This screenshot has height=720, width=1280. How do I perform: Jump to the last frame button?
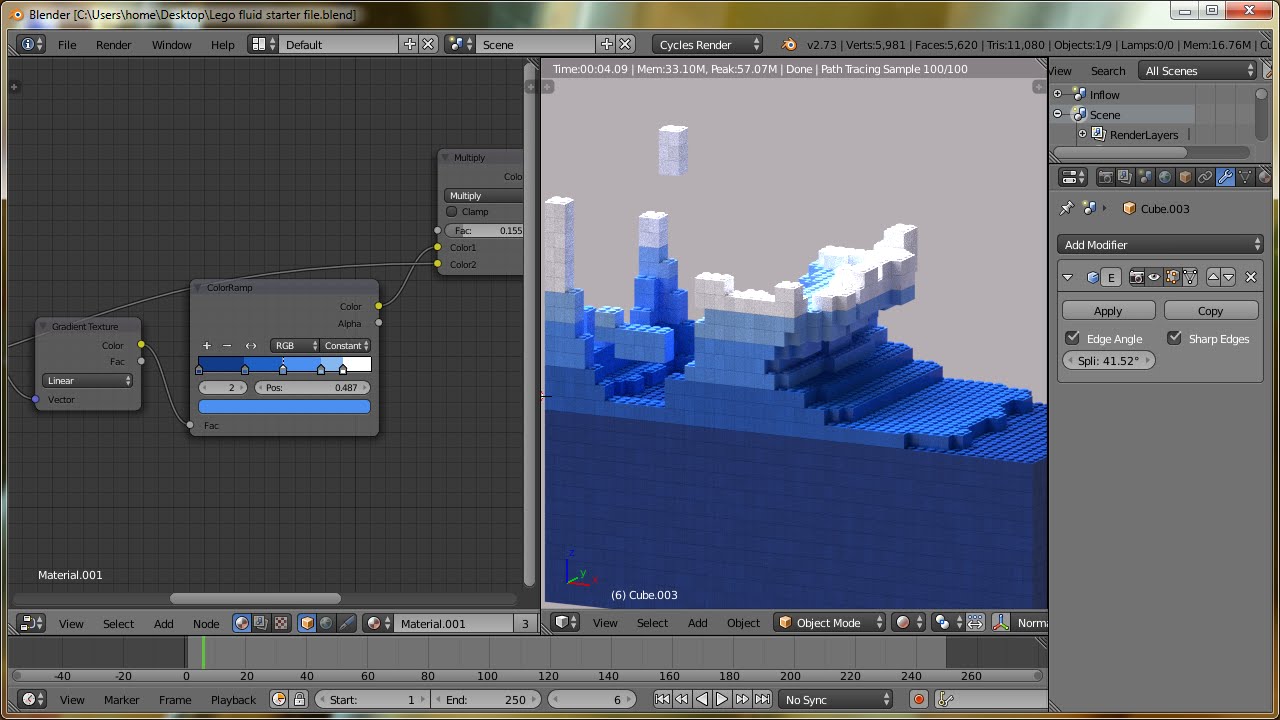click(762, 699)
